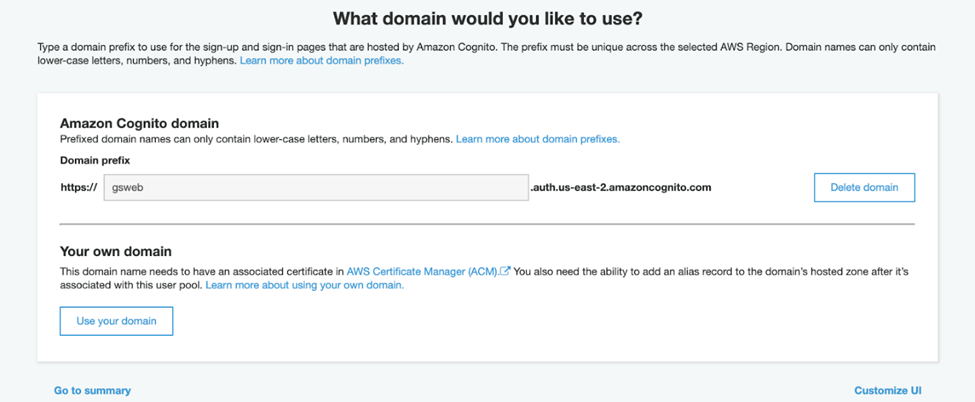The image size is (975, 402).
Task: Click description starting 'This domain name needs'
Action: [x=488, y=278]
